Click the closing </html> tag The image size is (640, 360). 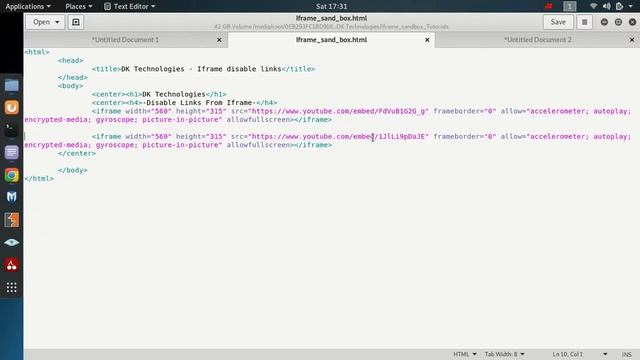click(39, 179)
